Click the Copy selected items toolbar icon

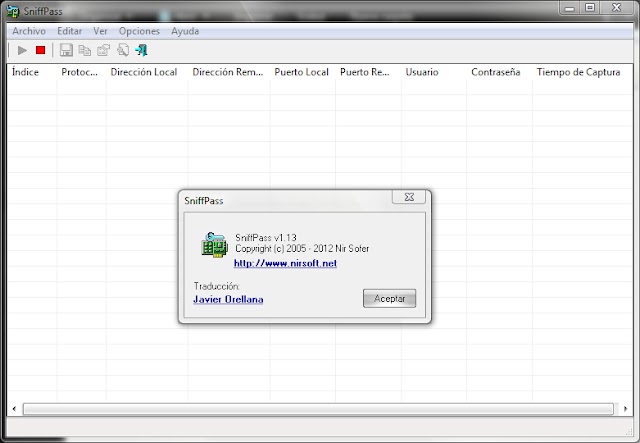[84, 50]
